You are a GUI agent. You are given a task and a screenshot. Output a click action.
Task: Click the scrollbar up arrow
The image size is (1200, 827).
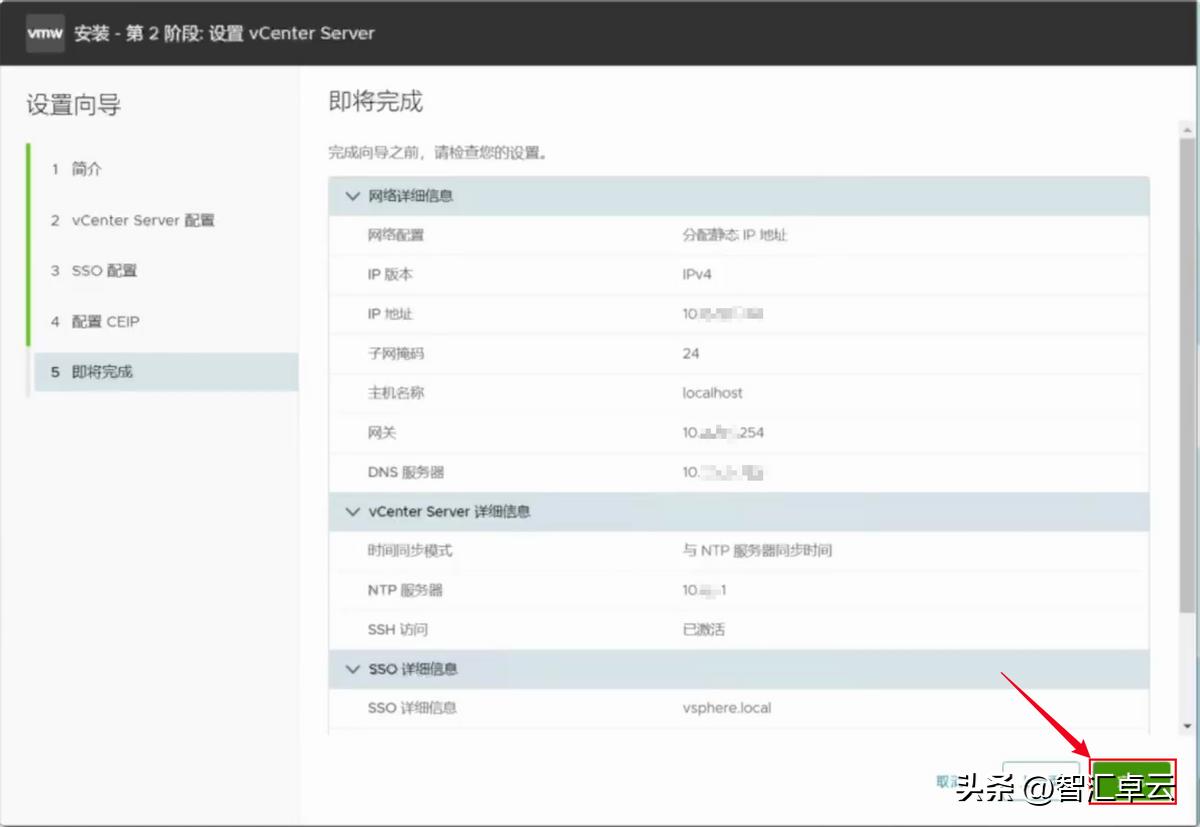pos(1188,131)
